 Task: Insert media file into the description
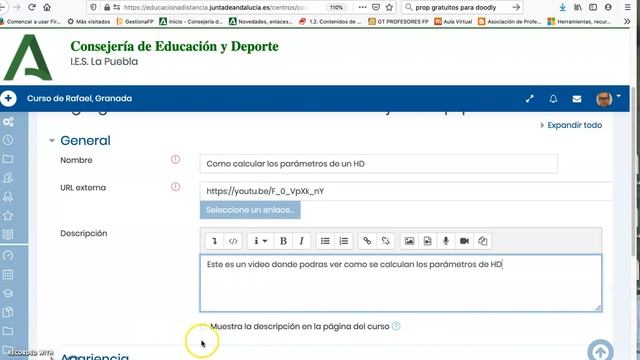427,241
